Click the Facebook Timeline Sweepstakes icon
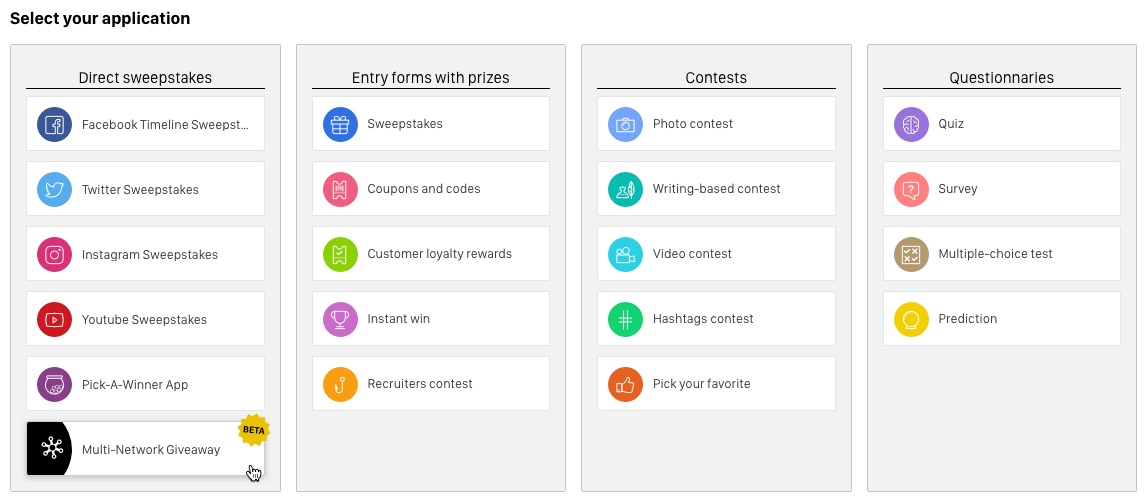Image resolution: width=1146 pixels, height=500 pixels. tap(55, 124)
